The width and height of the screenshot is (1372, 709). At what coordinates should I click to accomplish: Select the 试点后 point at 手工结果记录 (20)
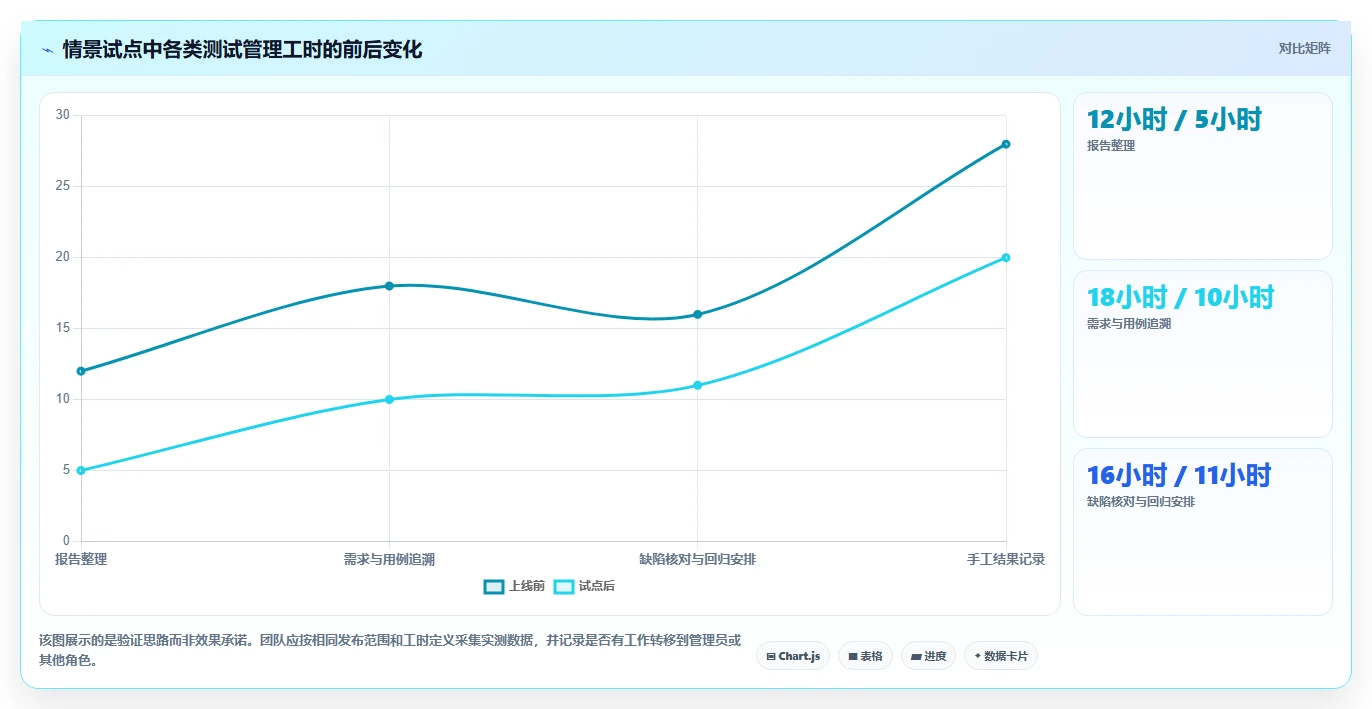click(1006, 257)
